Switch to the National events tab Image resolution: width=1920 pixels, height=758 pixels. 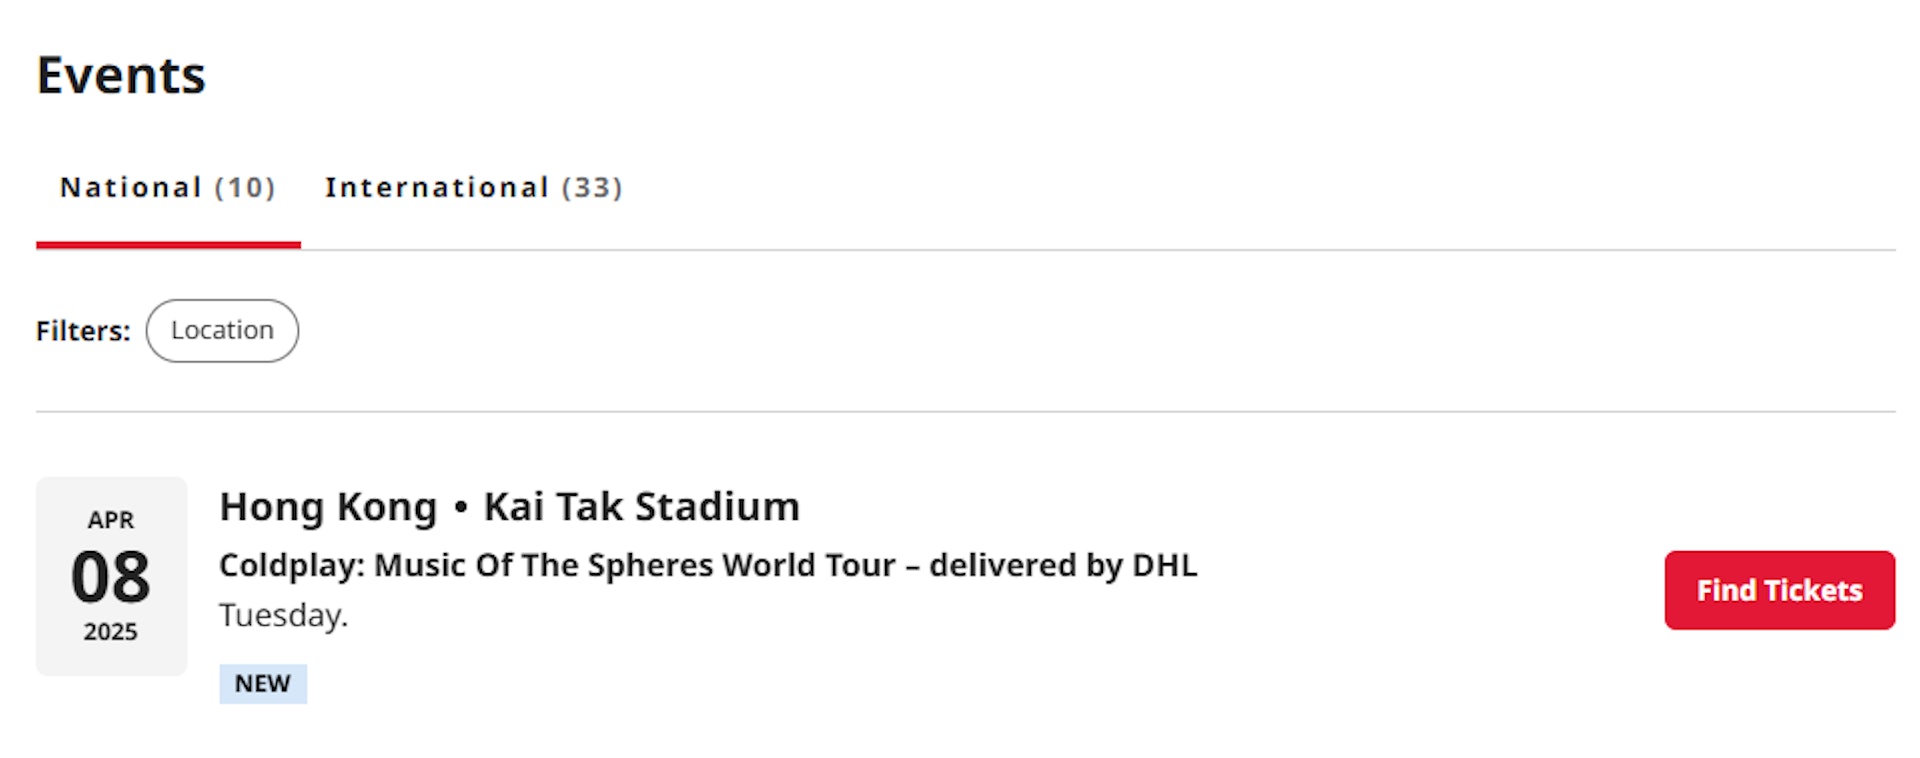[167, 188]
